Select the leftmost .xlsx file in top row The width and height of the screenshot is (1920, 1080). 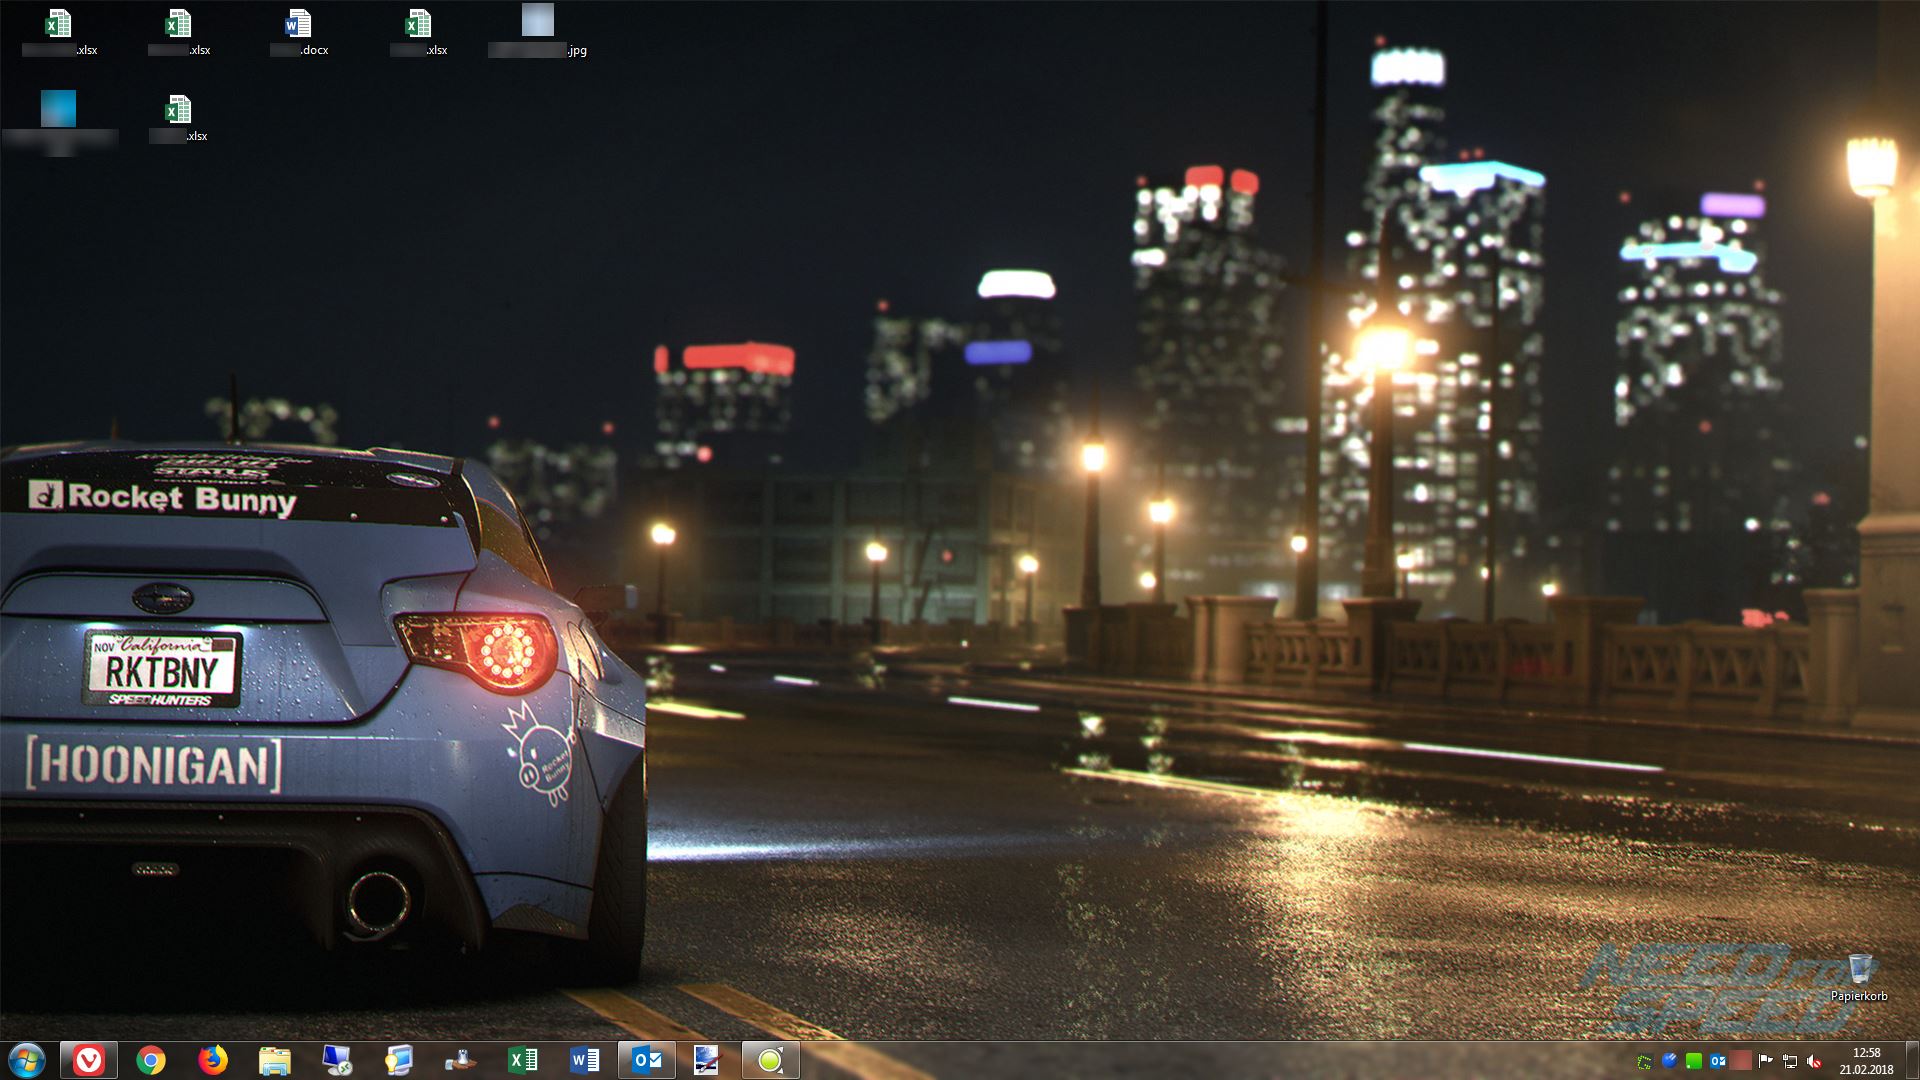[60, 32]
